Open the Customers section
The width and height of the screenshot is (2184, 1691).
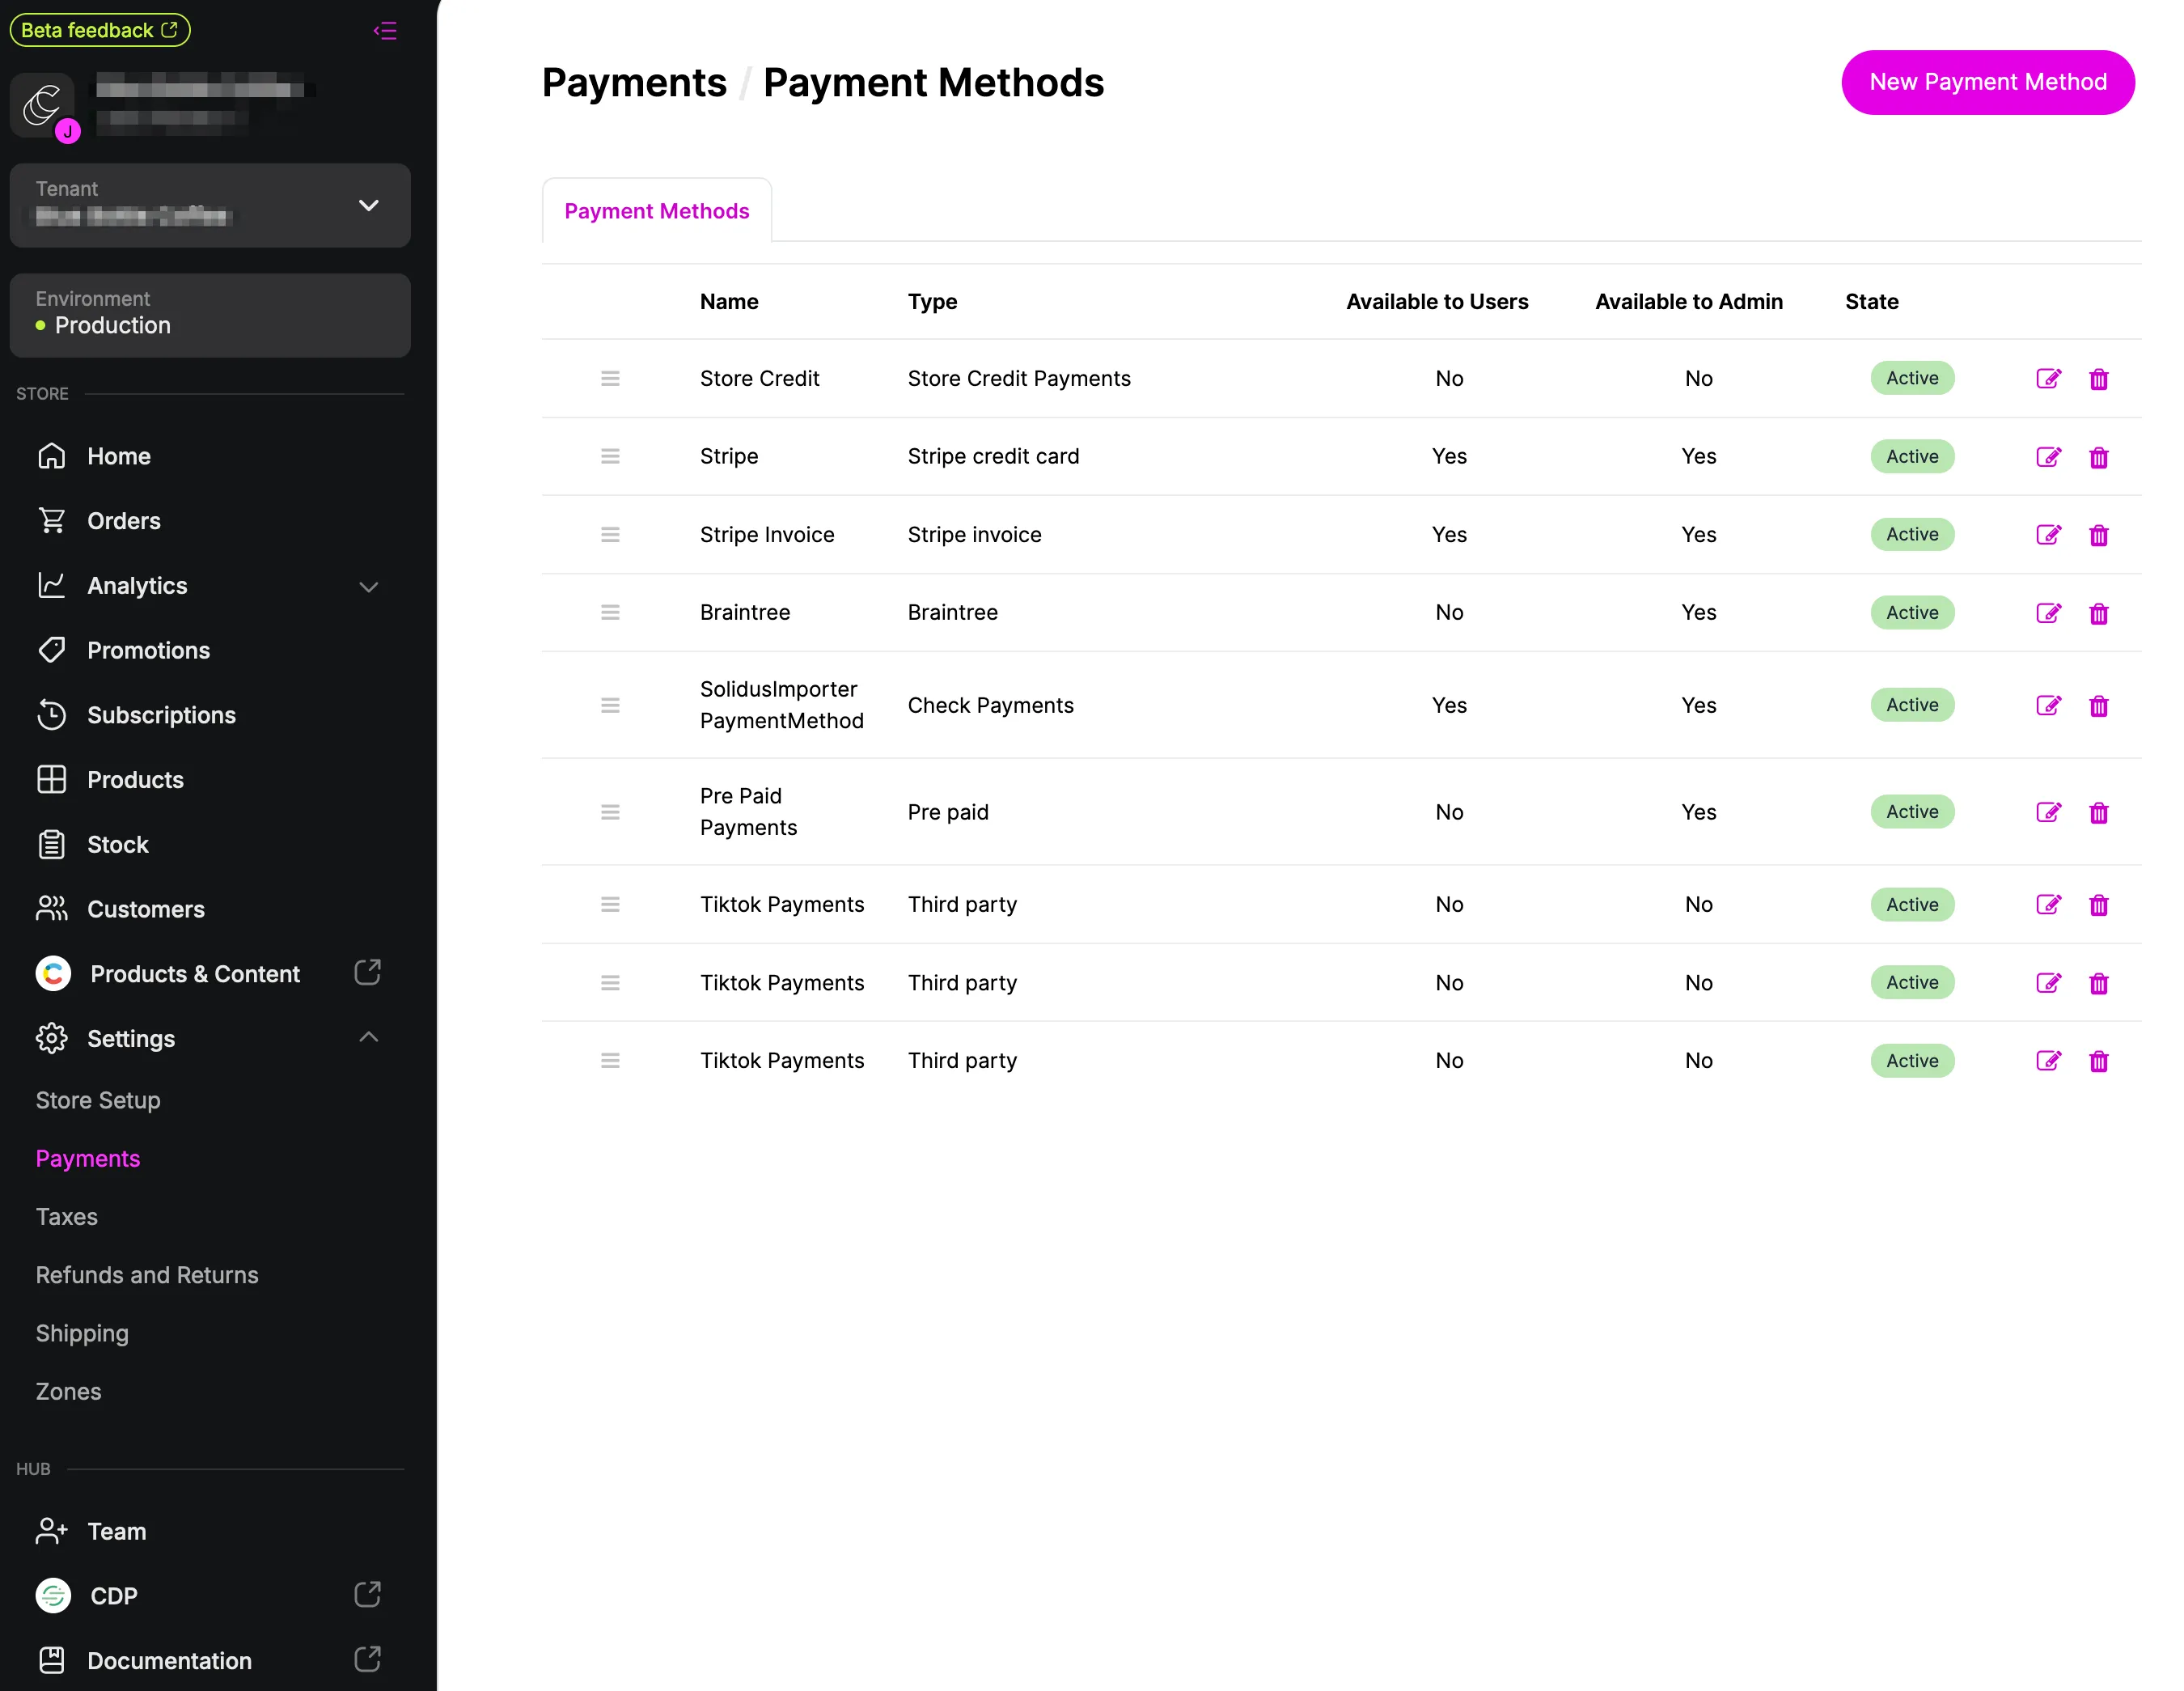click(x=145, y=909)
